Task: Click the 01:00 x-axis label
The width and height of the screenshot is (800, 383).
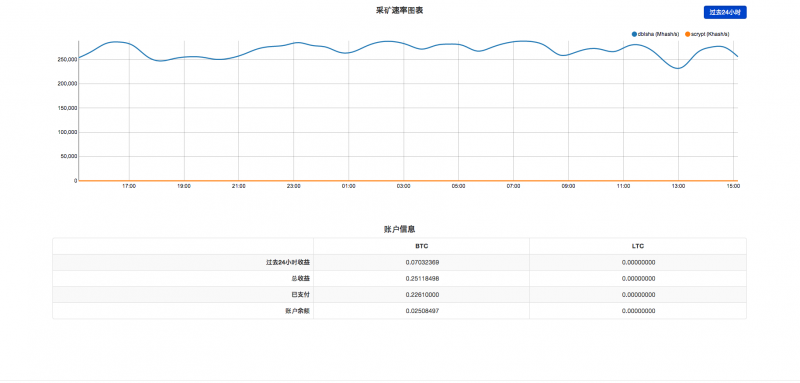Action: pos(348,187)
